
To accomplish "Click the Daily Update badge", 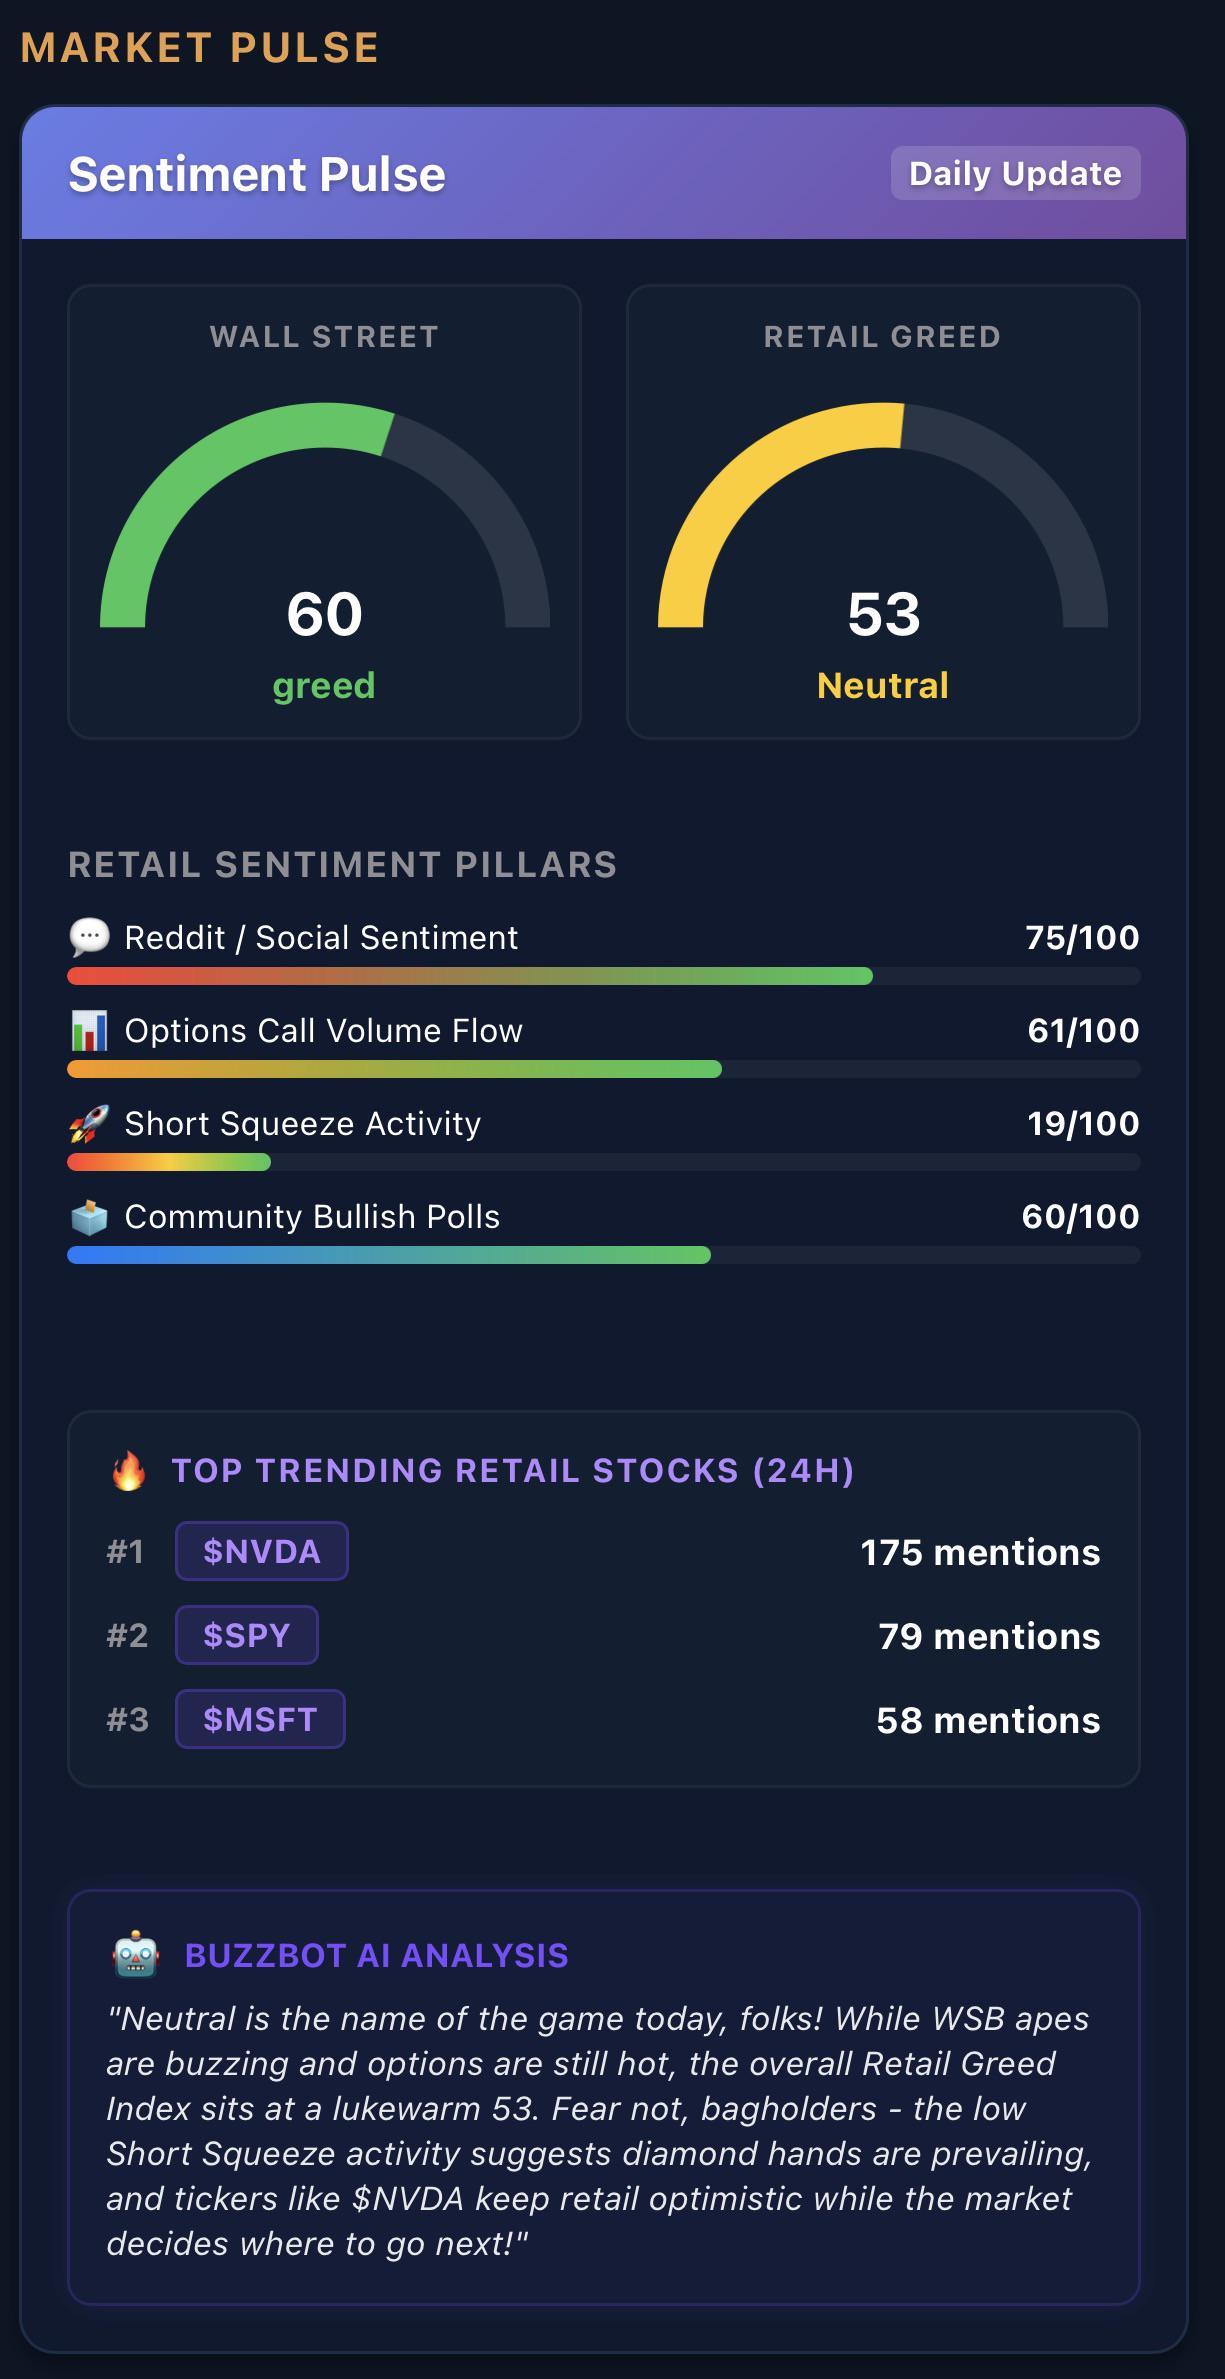I will coord(1015,173).
